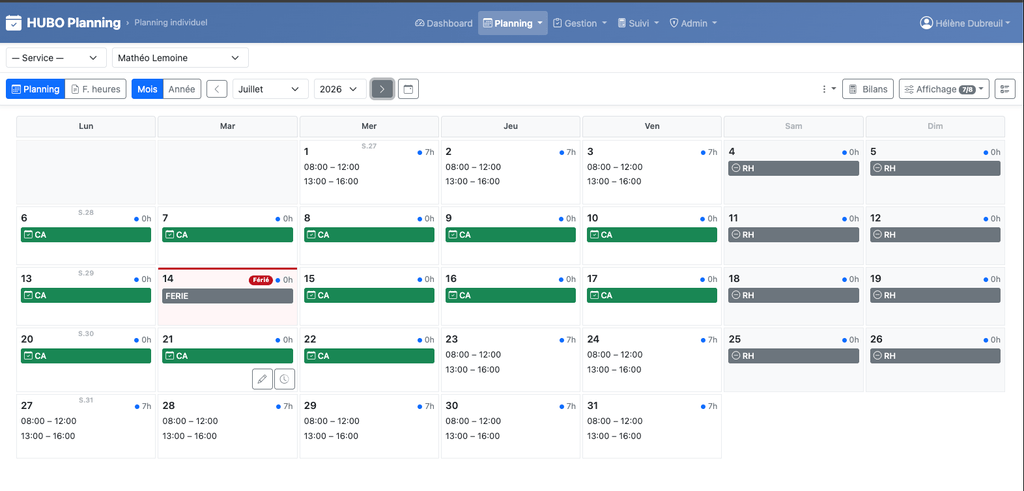The width and height of the screenshot is (1024, 491).
Task: Select the CA event on day 10
Action: coord(652,234)
